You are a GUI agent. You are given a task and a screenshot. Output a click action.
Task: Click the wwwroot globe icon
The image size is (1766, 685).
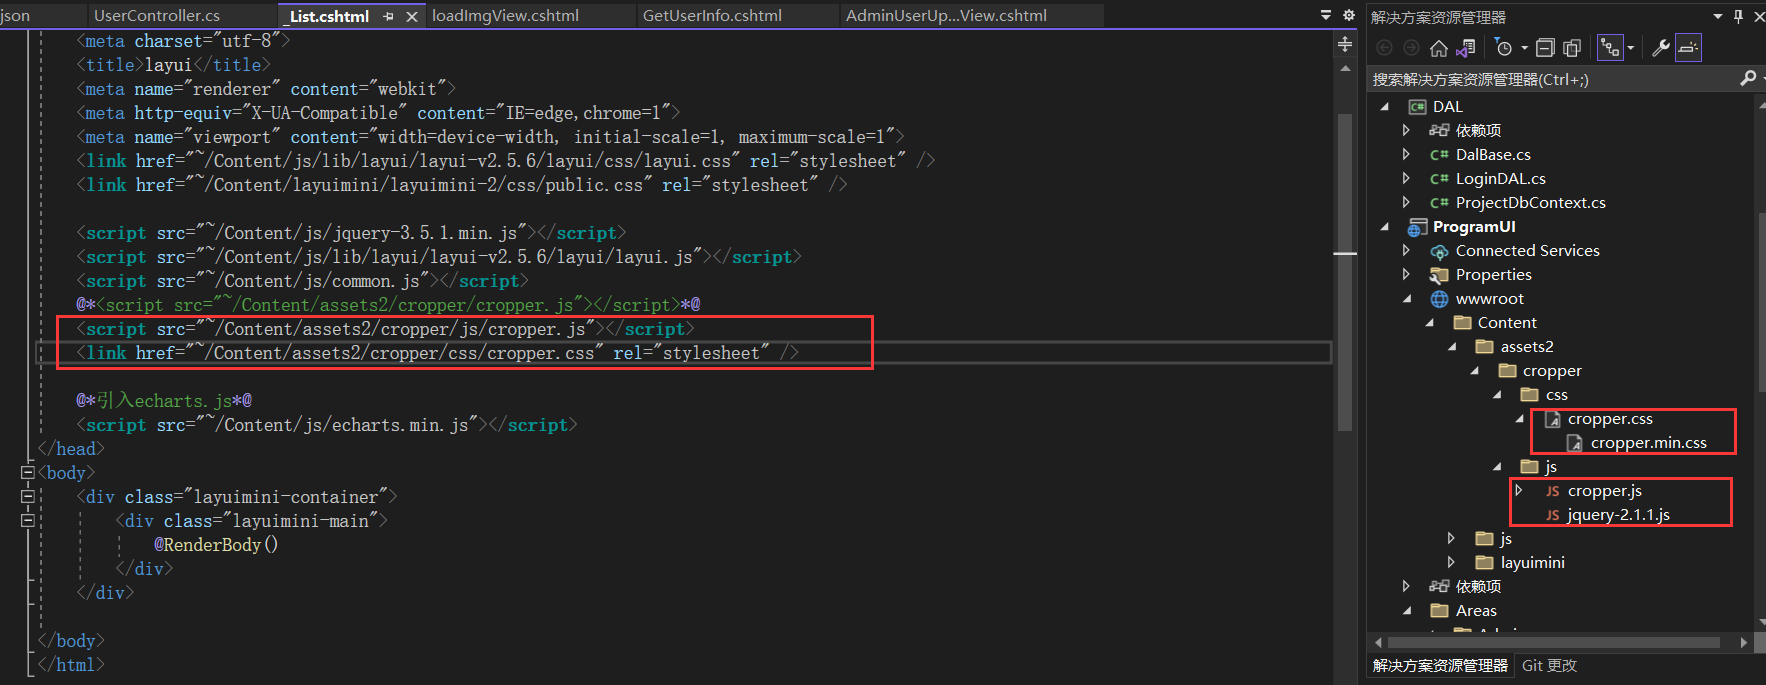pos(1439,299)
